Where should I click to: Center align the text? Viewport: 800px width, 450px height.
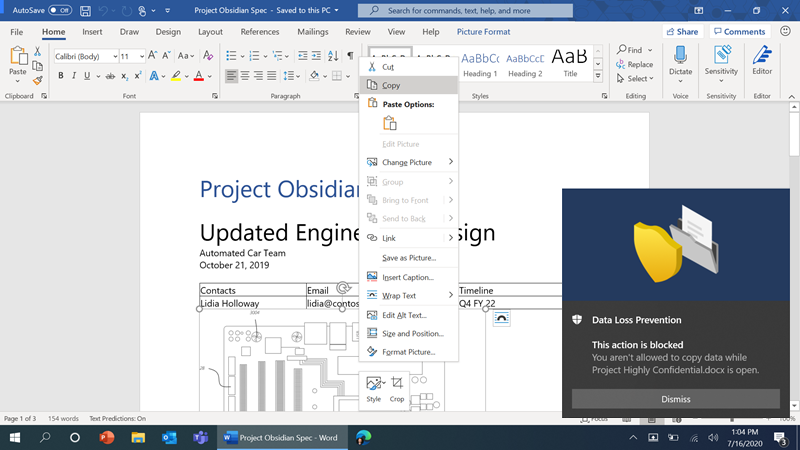point(245,76)
